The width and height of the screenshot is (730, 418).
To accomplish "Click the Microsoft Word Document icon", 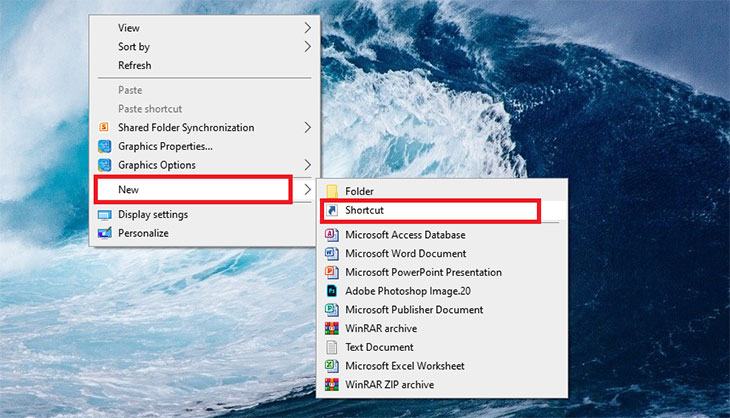I will [331, 254].
